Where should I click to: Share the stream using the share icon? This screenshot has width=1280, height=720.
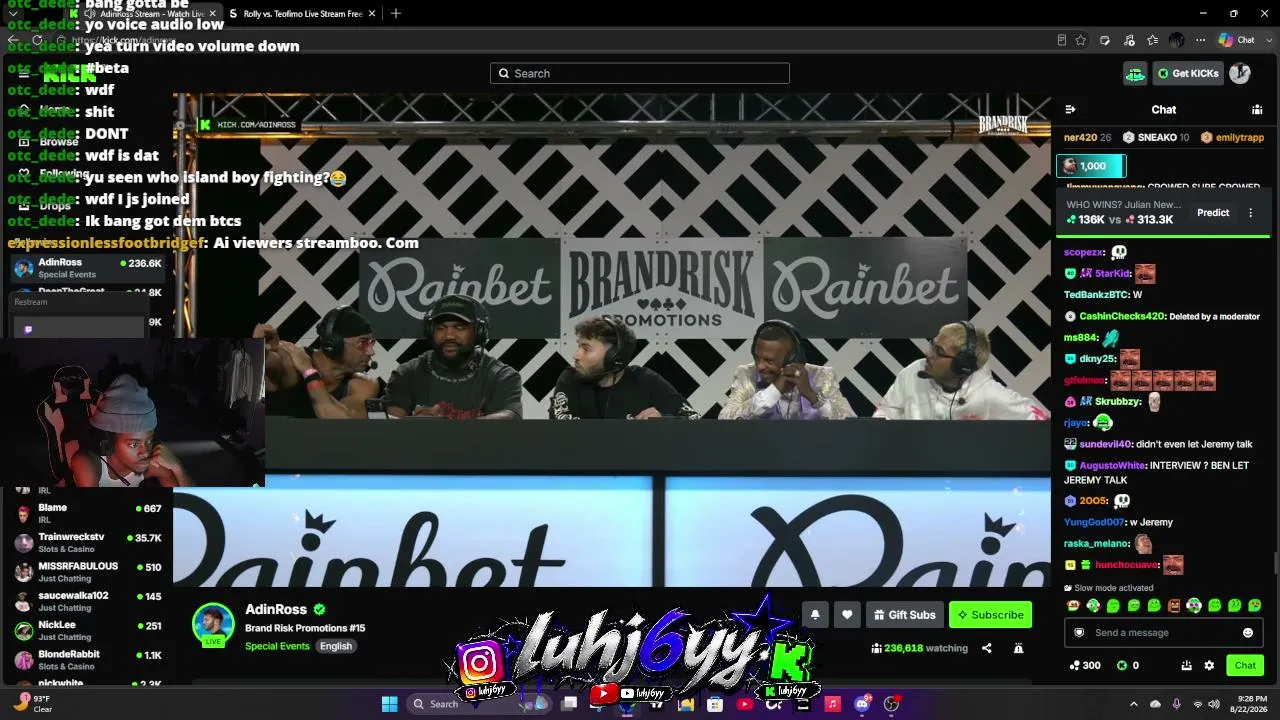coord(986,649)
